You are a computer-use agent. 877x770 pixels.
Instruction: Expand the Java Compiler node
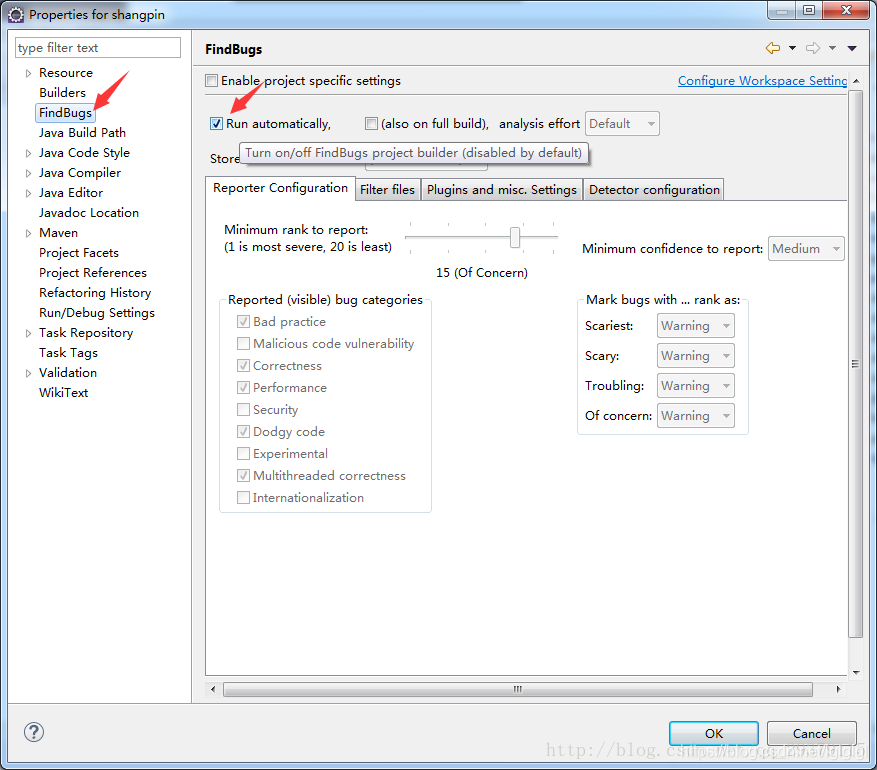(28, 173)
